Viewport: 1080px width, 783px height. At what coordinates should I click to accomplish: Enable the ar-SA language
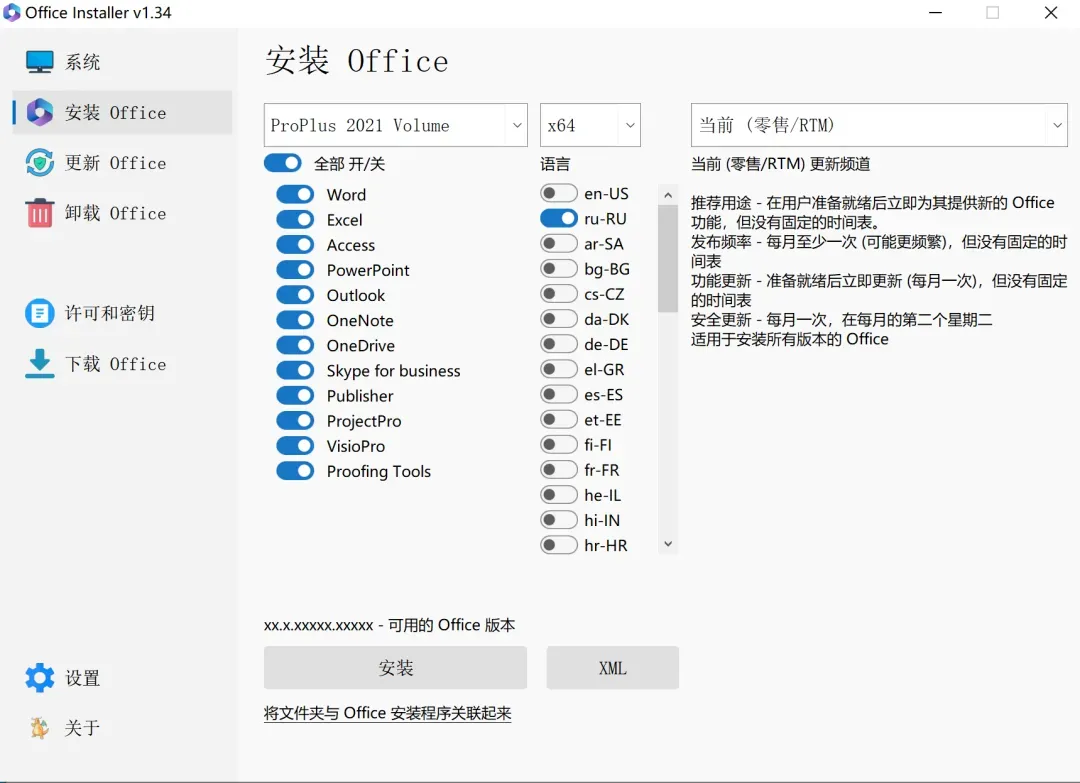pos(559,244)
